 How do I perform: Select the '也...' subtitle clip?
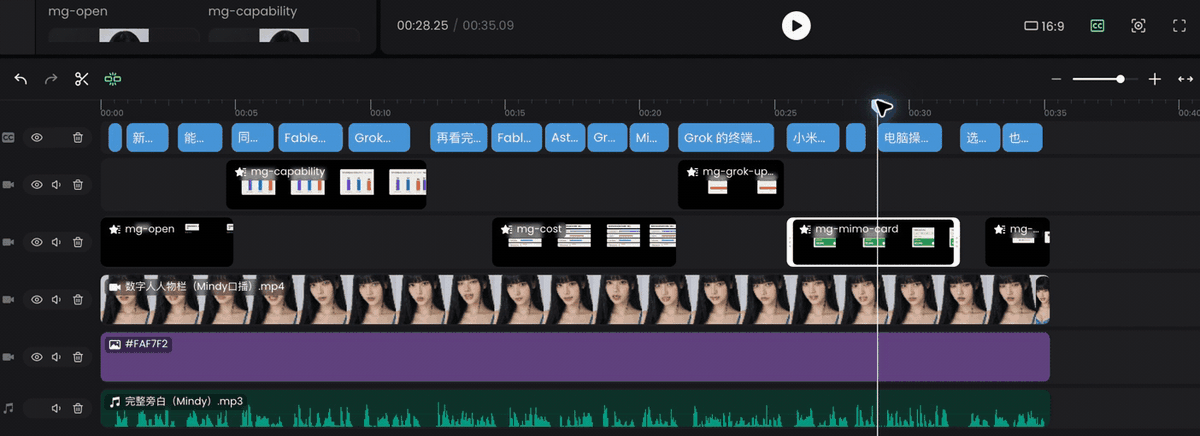tap(1022, 138)
